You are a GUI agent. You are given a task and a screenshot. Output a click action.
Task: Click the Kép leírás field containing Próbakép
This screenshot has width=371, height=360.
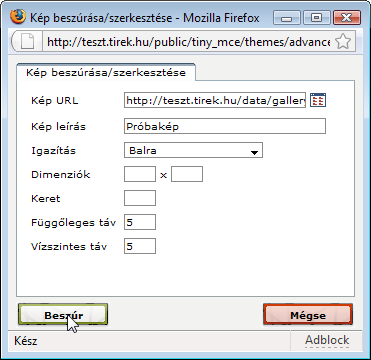(225, 127)
